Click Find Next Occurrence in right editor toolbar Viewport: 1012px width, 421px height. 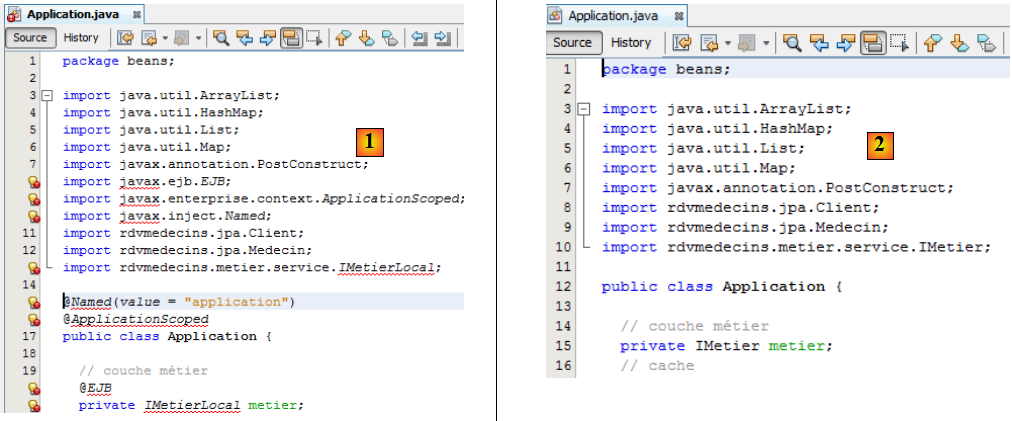pos(845,42)
